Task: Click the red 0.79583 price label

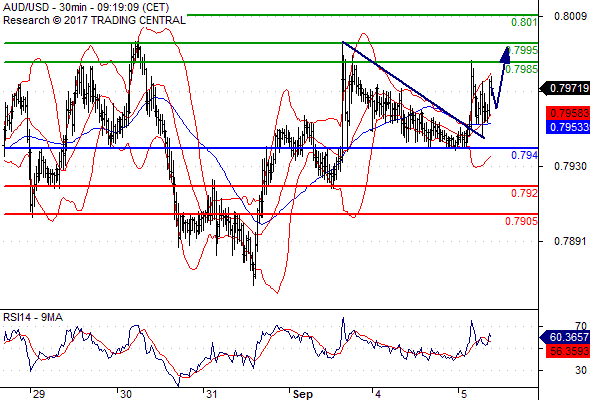Action: coord(568,113)
